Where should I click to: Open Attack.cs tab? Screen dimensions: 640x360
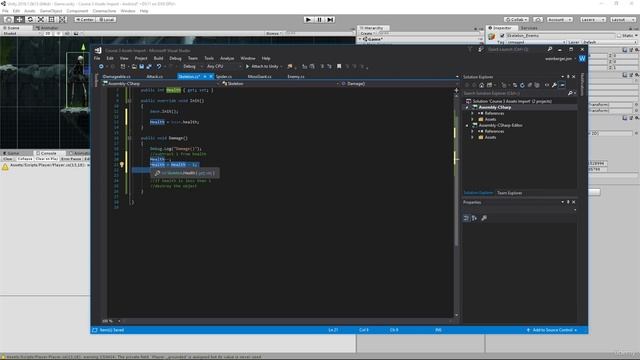click(x=154, y=76)
